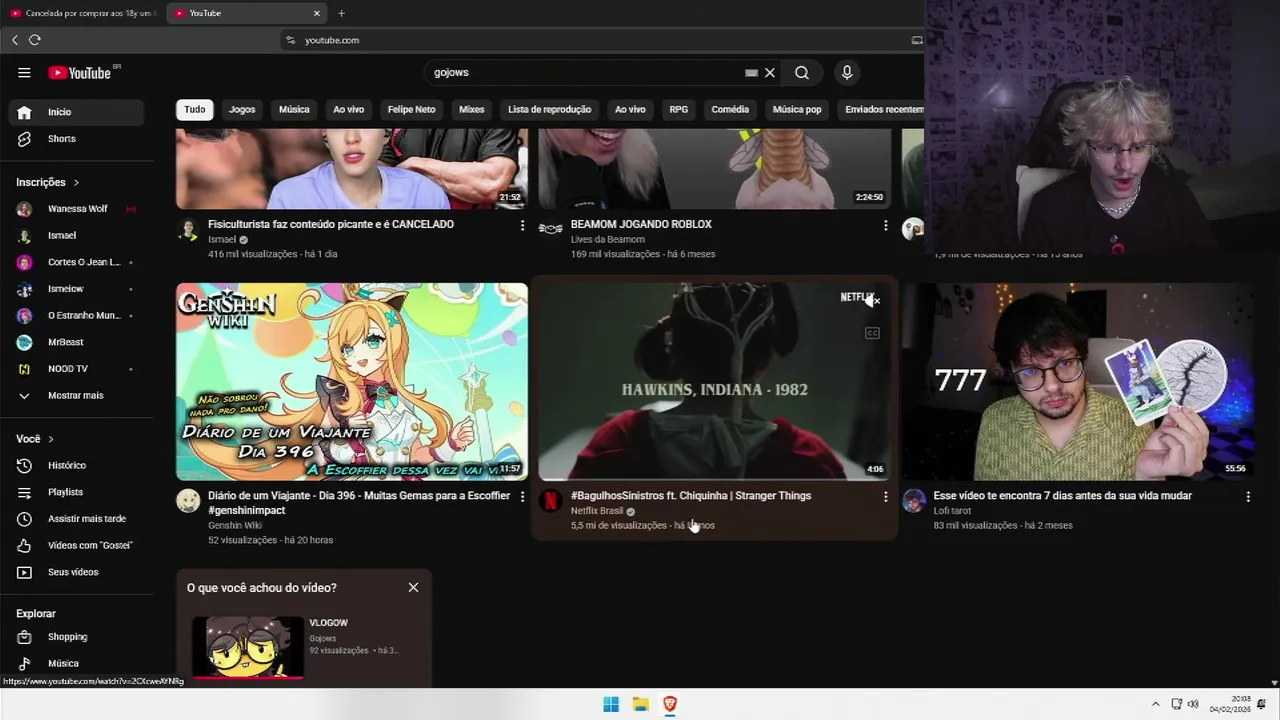
Task: Select the Lista de reprodução chip
Action: [x=549, y=109]
